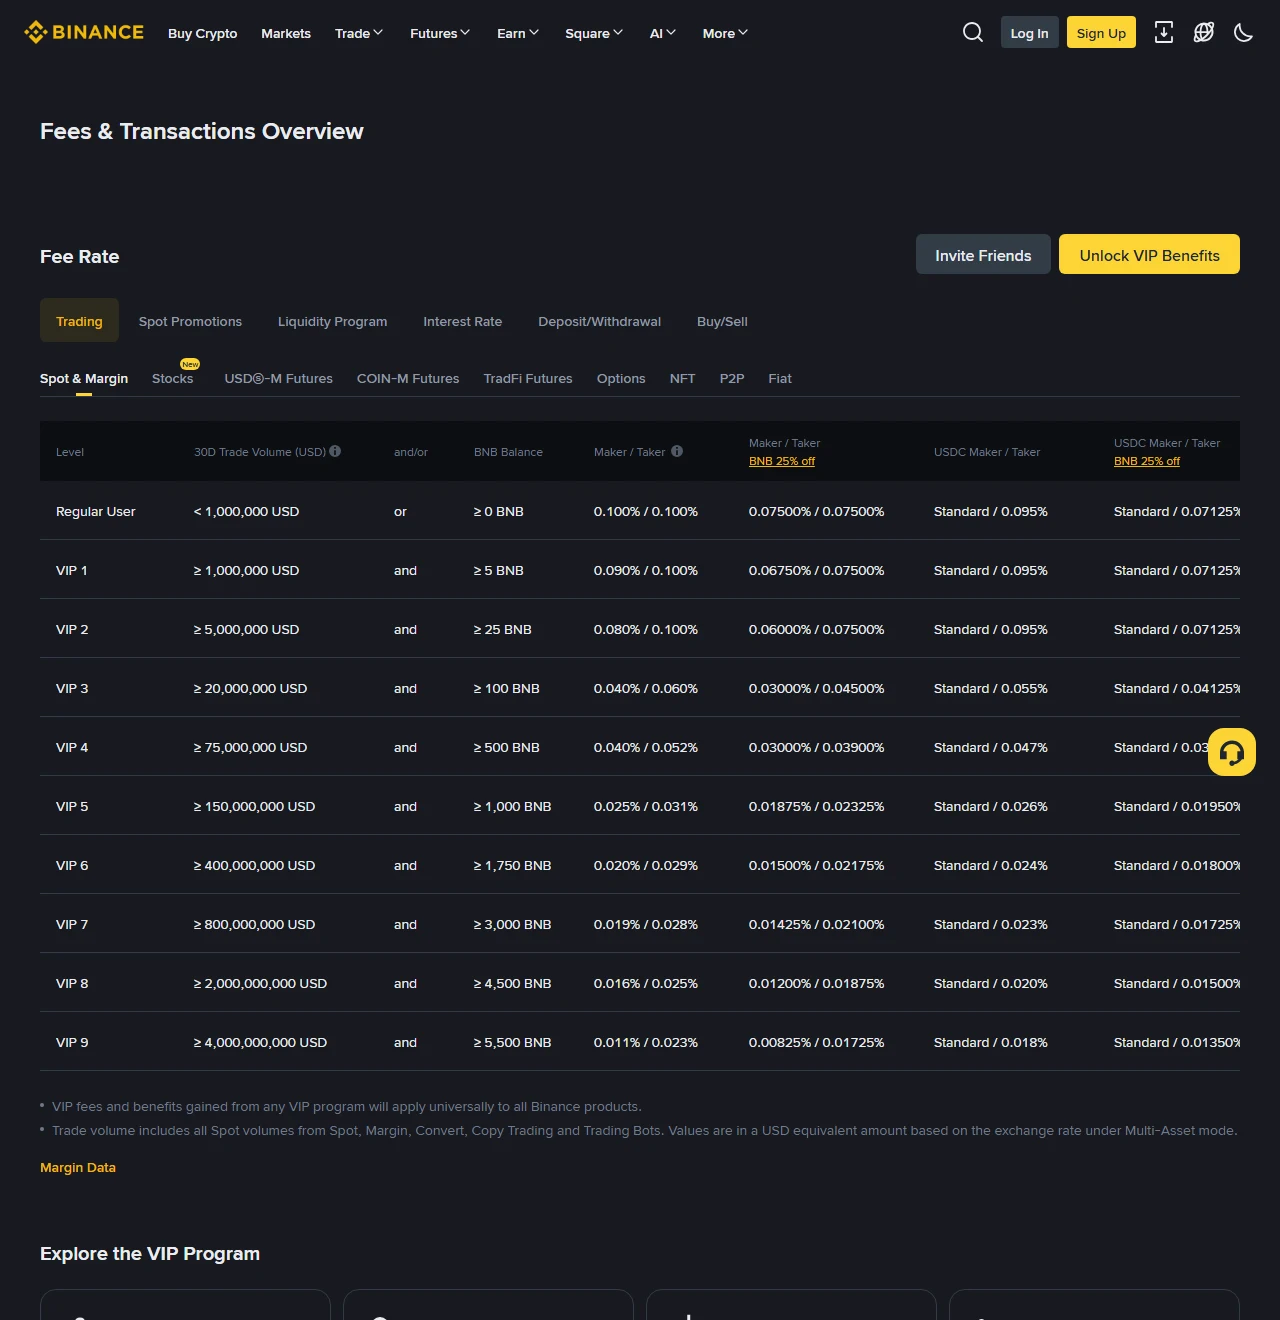Open the language globe icon
Viewport: 1280px width, 1320px height.
pyautogui.click(x=1204, y=32)
